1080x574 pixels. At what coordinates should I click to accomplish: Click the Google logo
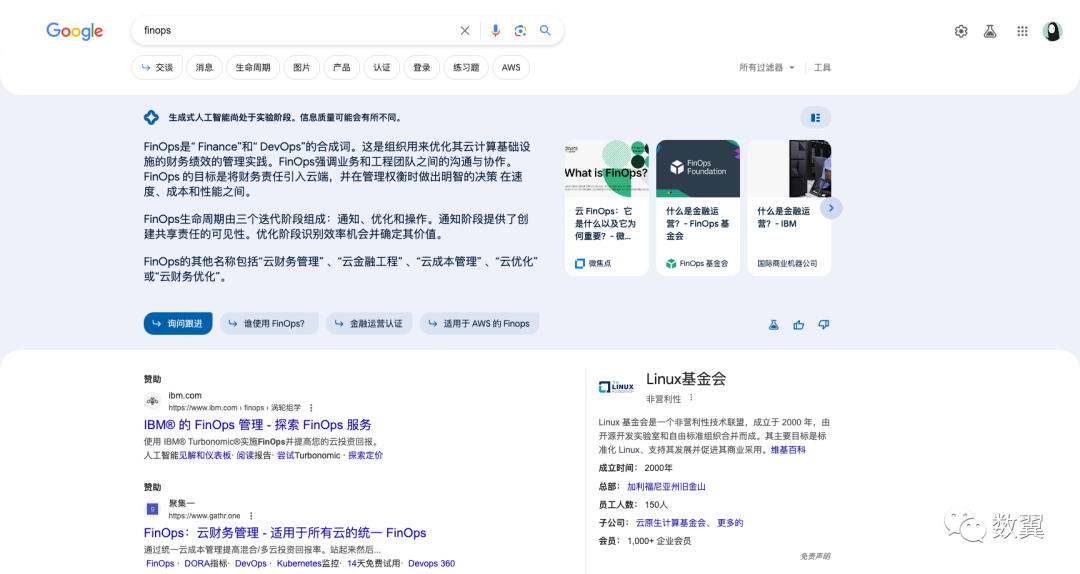click(x=74, y=31)
